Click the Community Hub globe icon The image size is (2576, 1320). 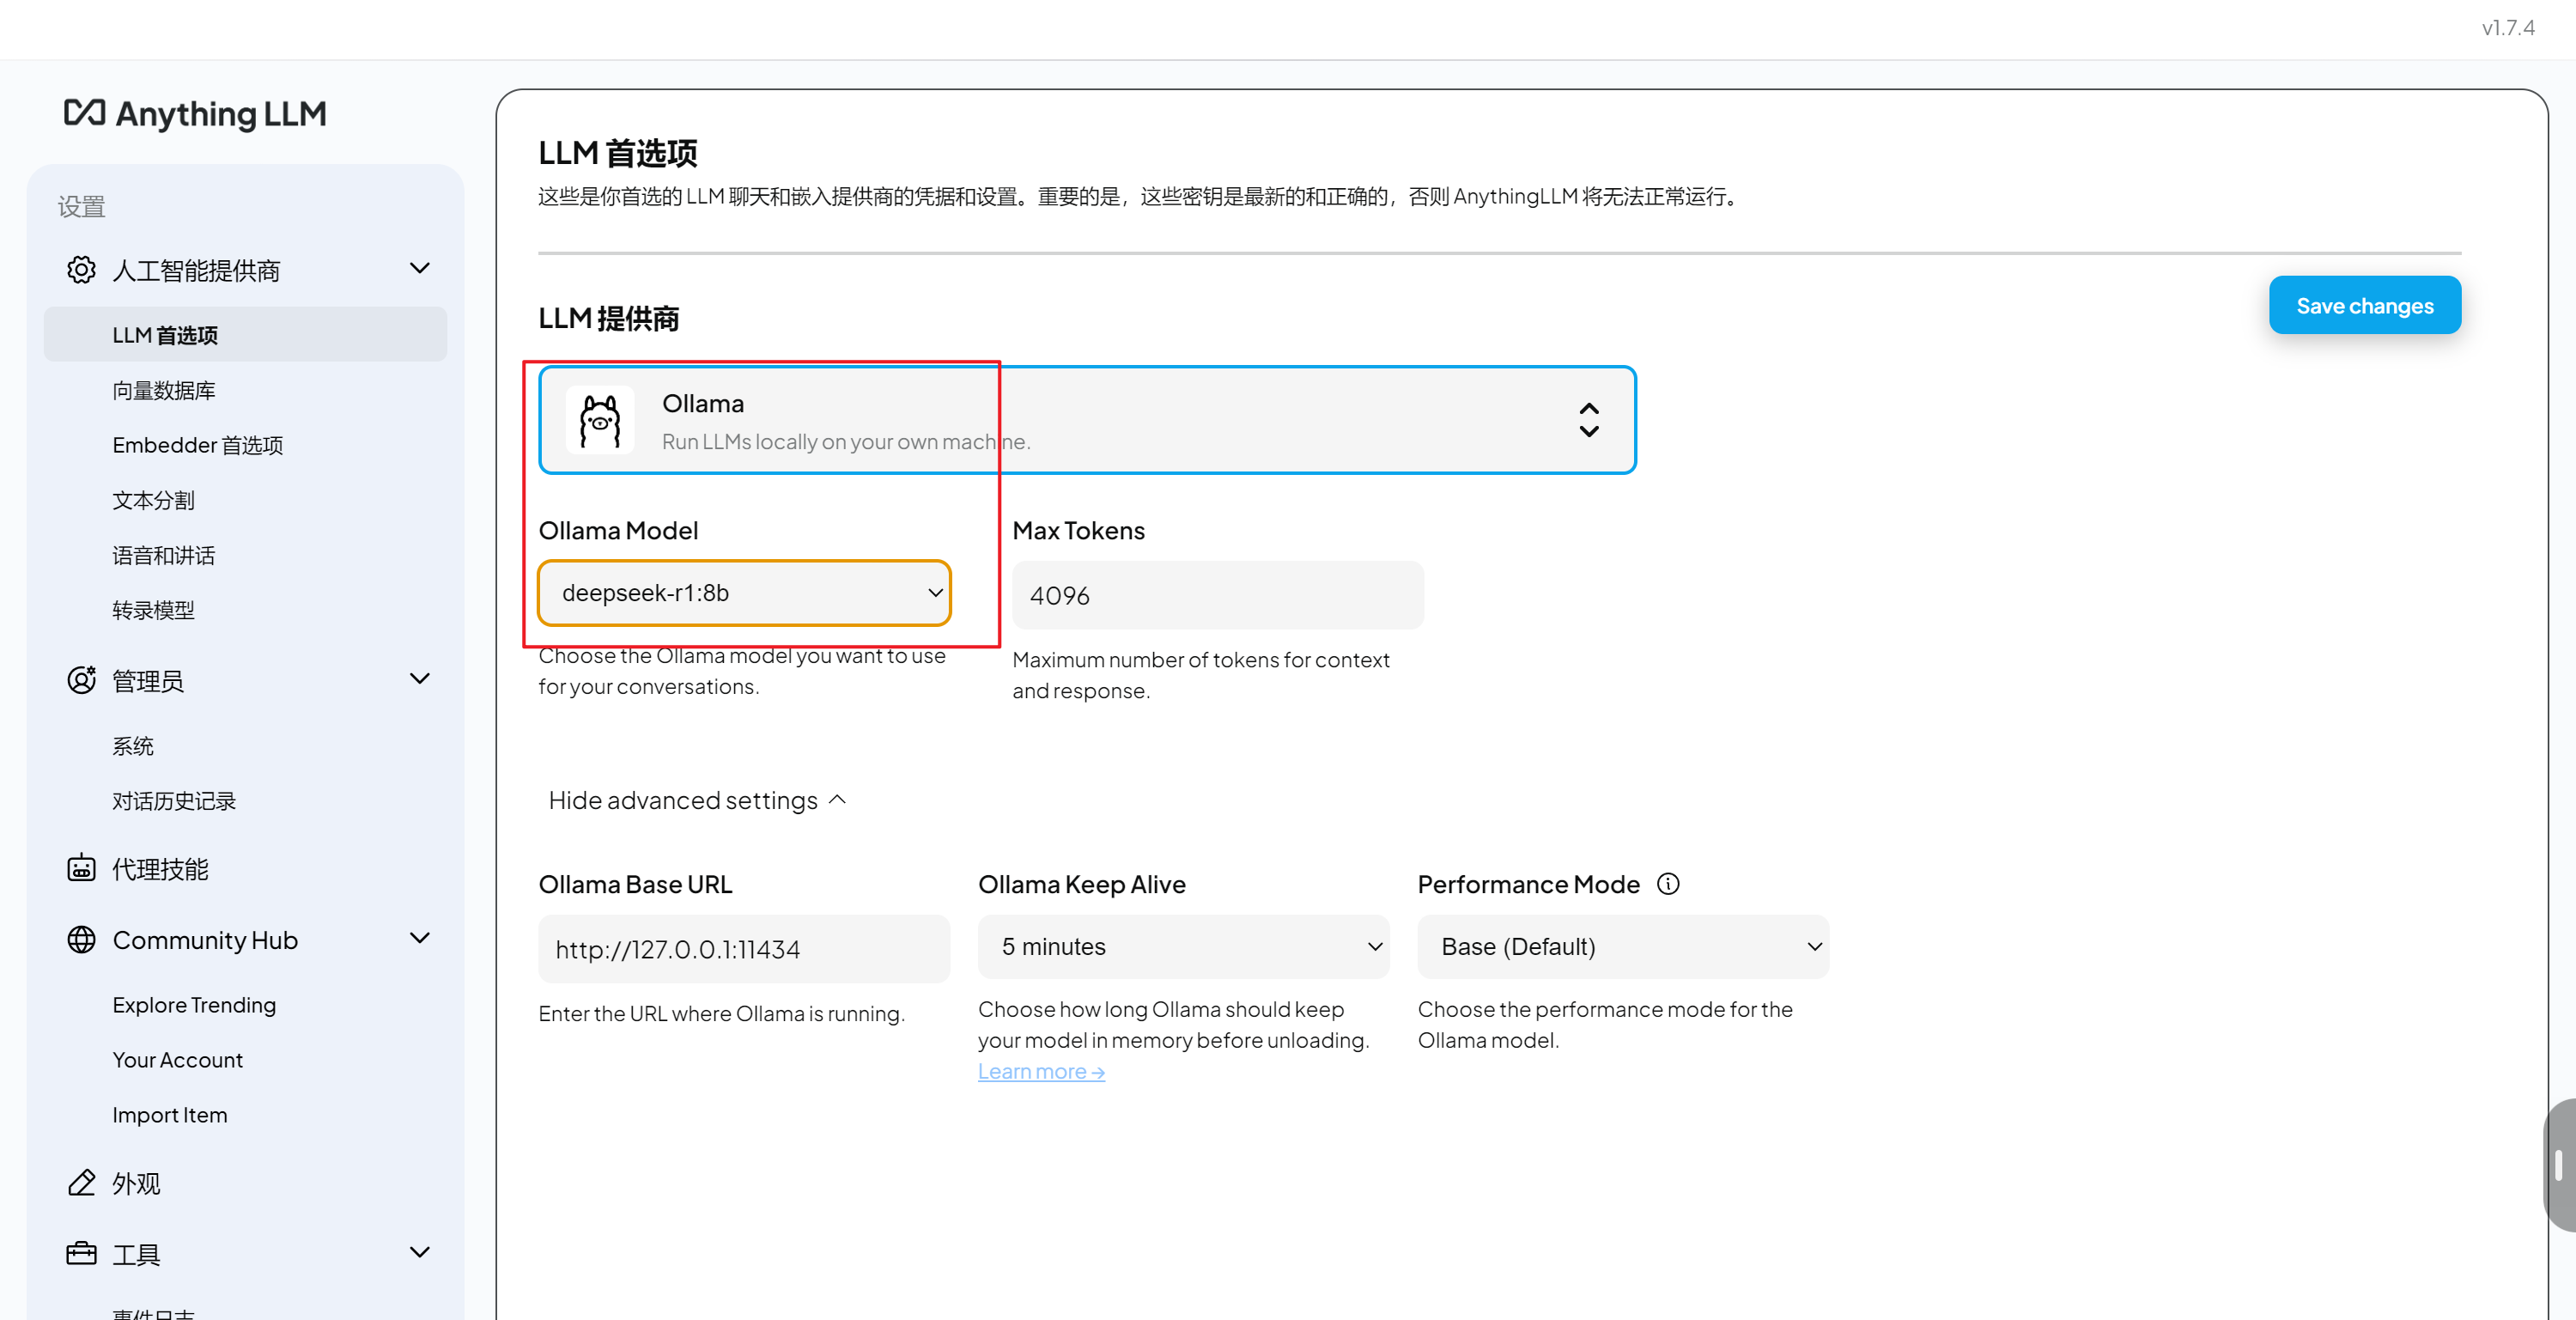[x=81, y=939]
